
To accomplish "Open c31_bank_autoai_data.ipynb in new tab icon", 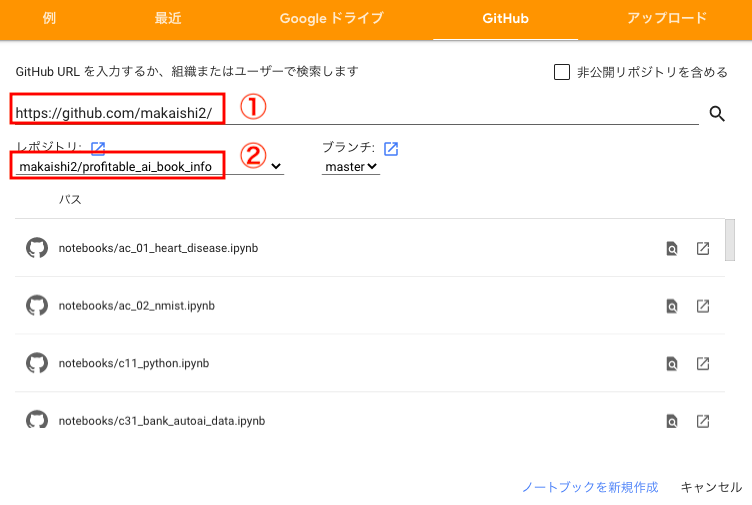I will (703, 421).
